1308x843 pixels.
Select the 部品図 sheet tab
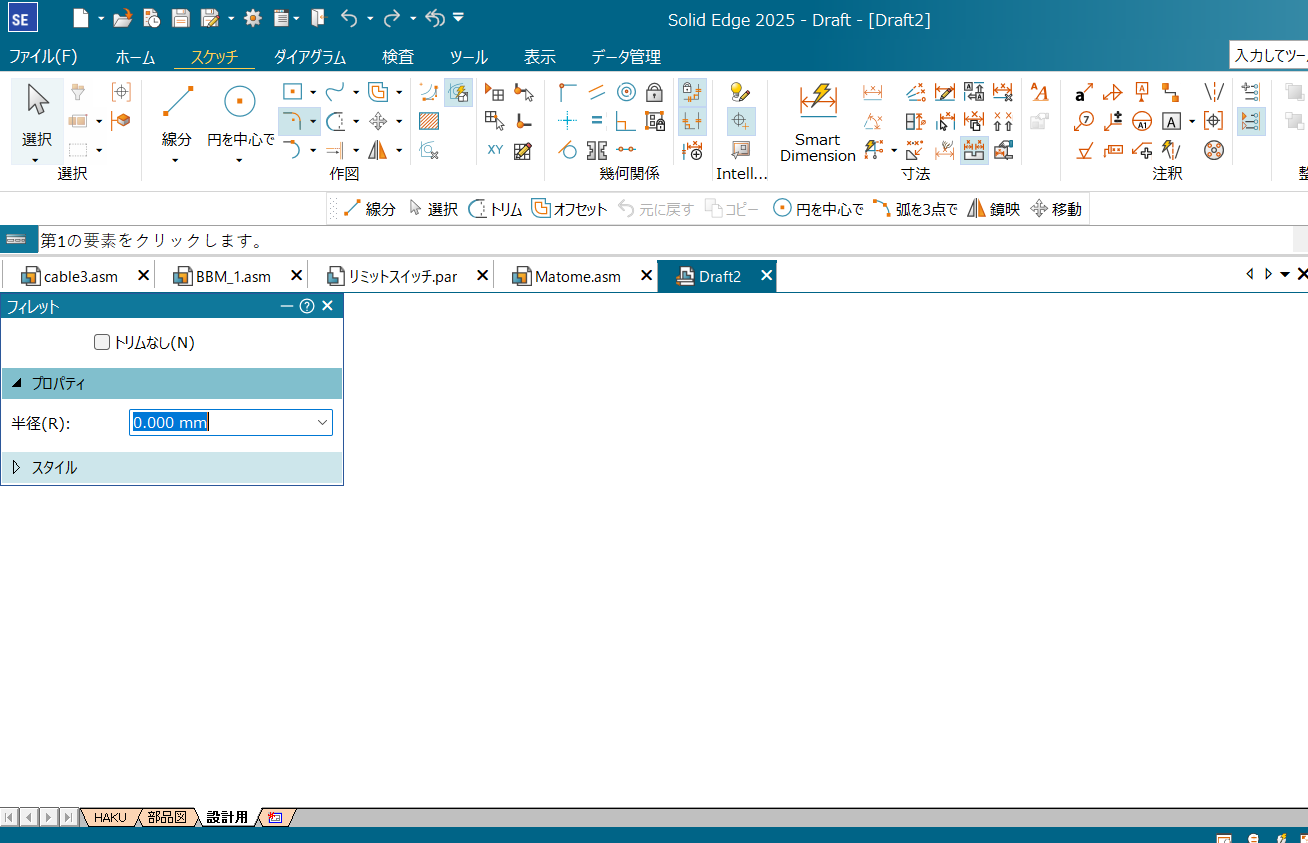(x=166, y=817)
